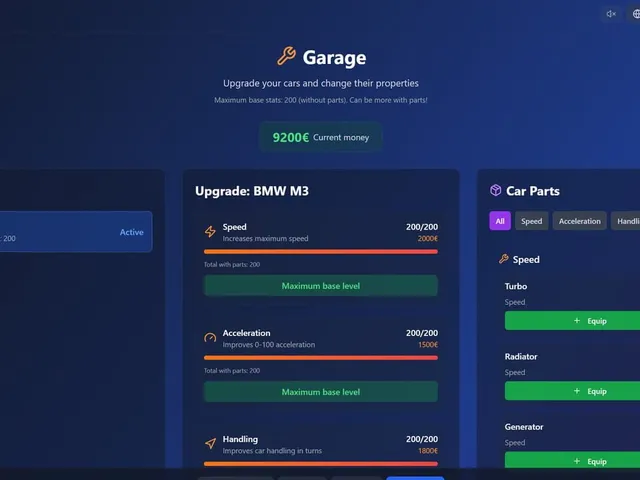The image size is (640, 480).
Task: Click the Garage wrench icon
Action: click(x=287, y=56)
